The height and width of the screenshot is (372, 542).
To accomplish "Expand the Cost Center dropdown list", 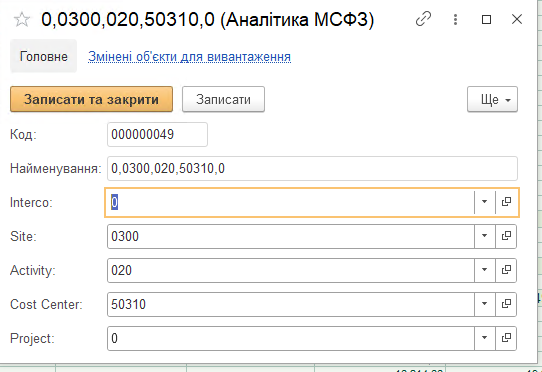I will tap(485, 304).
